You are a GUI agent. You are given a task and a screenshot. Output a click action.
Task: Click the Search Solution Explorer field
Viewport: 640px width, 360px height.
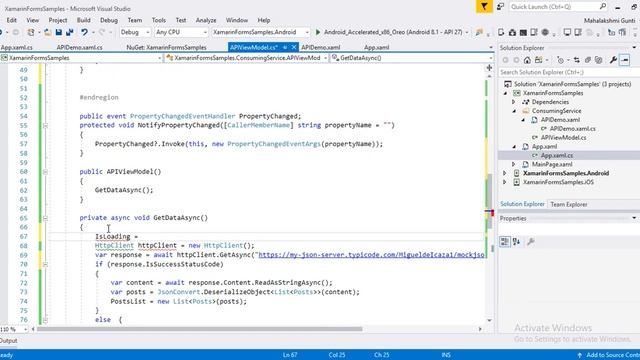pos(569,72)
